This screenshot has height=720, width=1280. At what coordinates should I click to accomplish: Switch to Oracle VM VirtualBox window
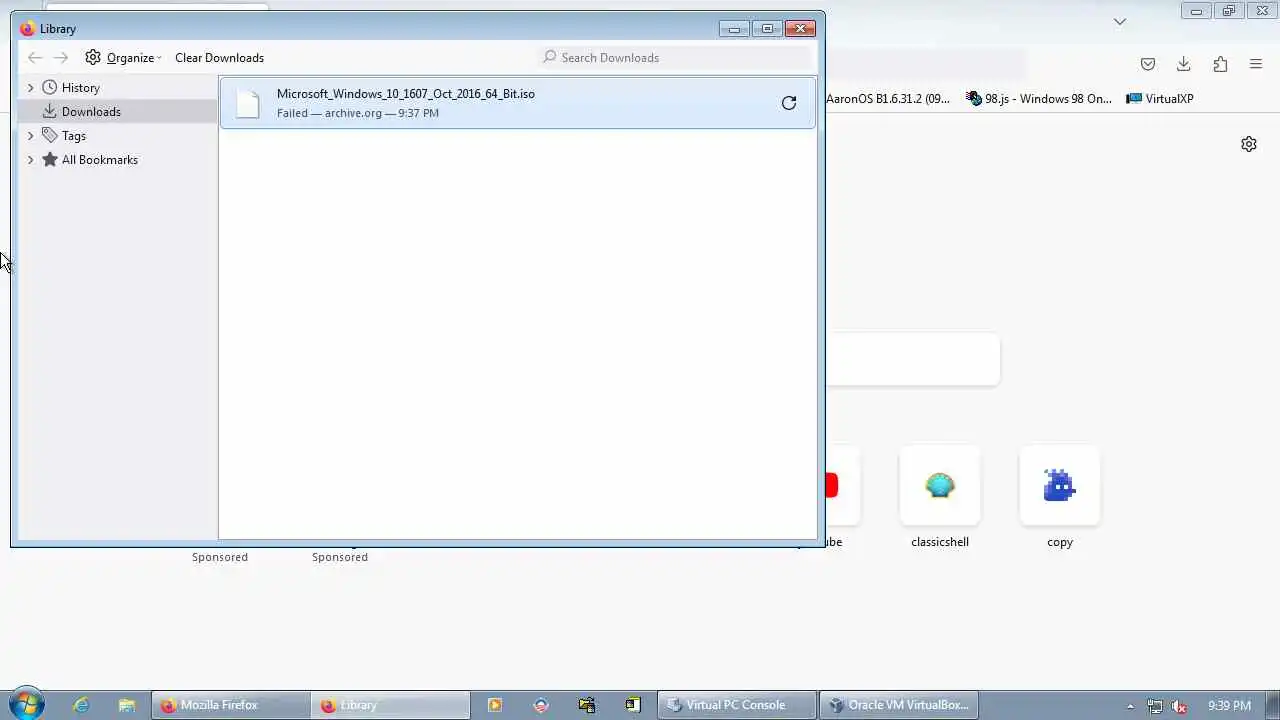click(x=898, y=705)
